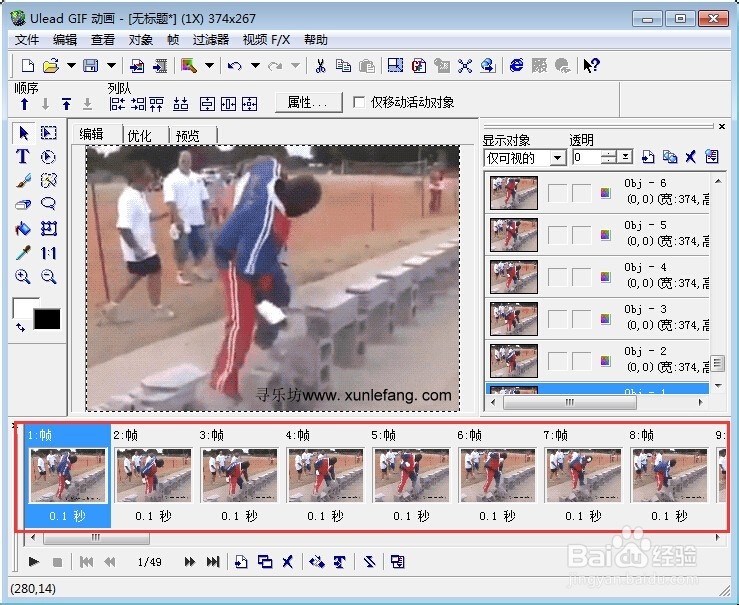Select the Zoom out magnifier tool
The width and height of the screenshot is (739, 605).
coord(49,277)
